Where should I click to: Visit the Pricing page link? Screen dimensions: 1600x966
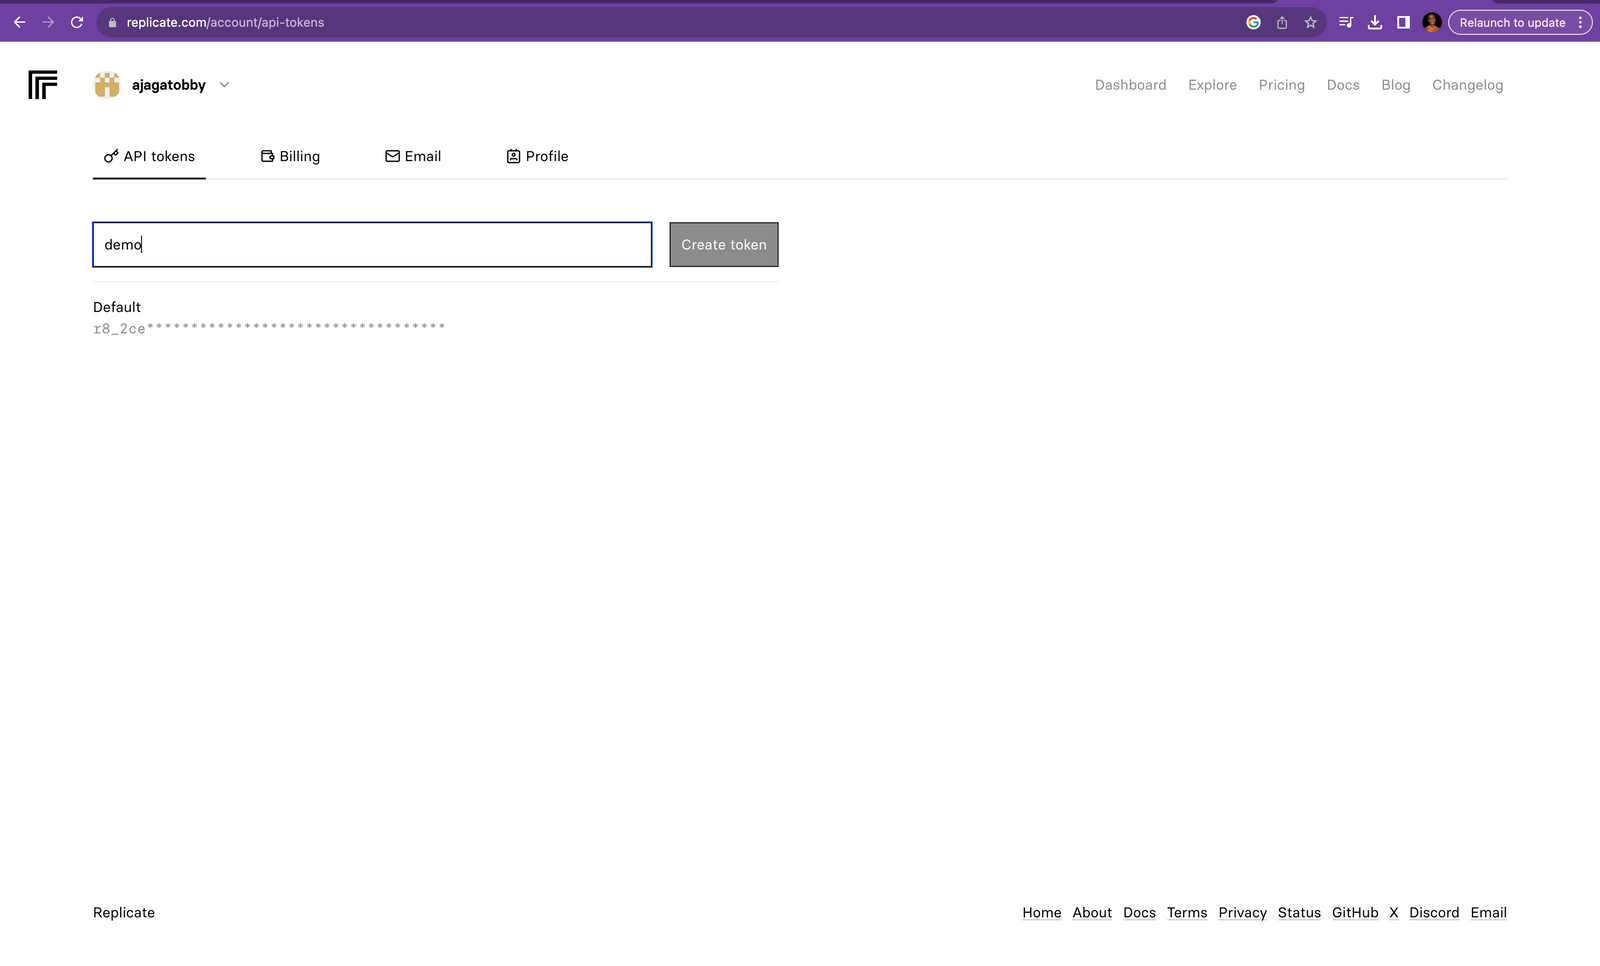tap(1281, 85)
